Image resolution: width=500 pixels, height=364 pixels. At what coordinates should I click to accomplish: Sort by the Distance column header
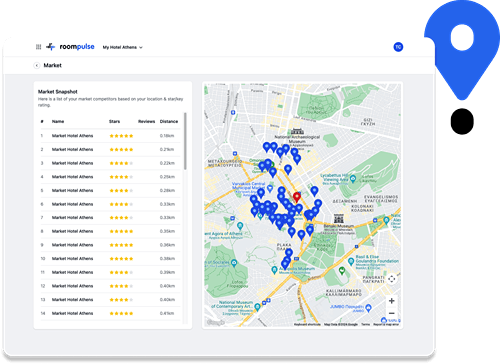pyautogui.click(x=169, y=121)
